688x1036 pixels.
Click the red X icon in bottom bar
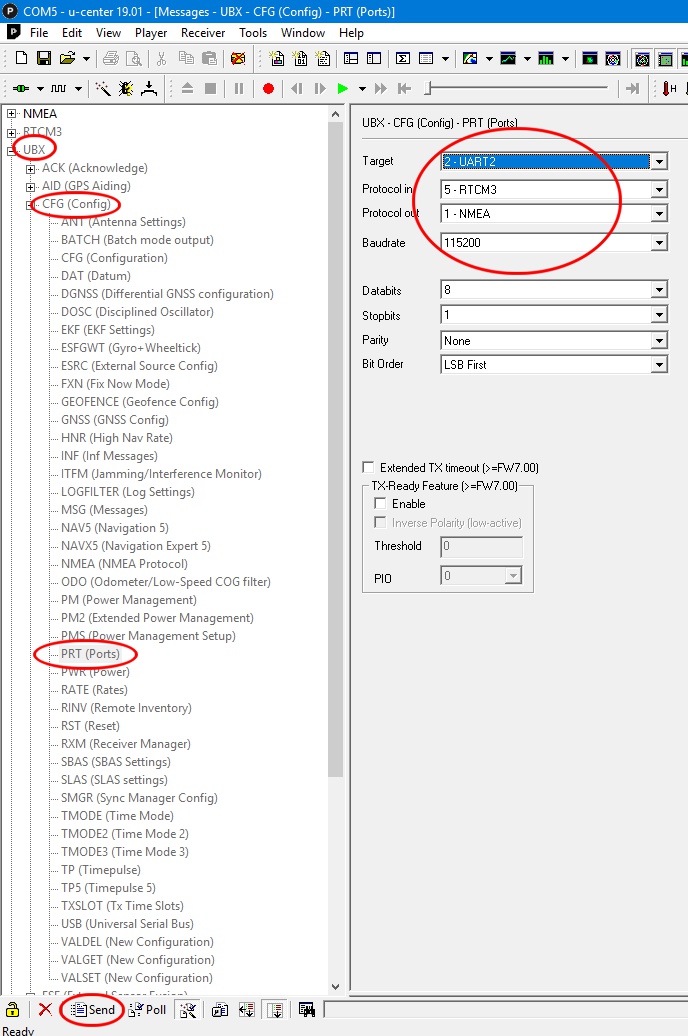click(x=45, y=1010)
